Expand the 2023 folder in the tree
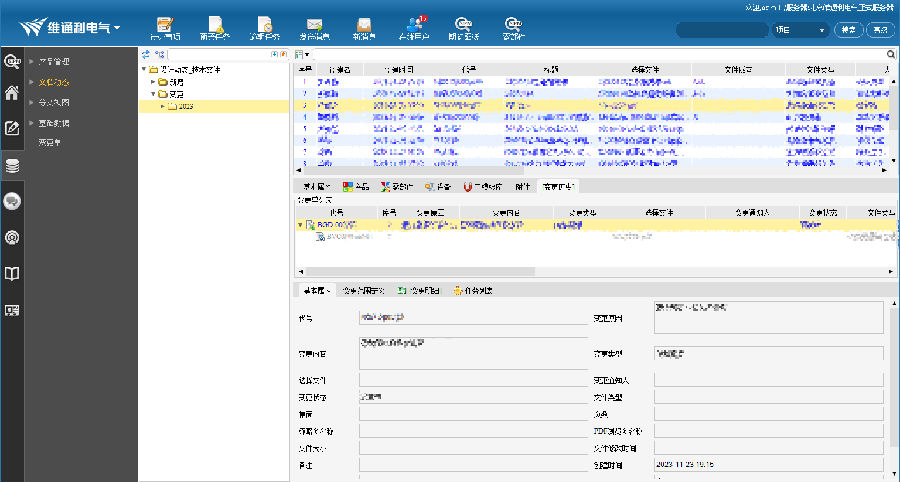The width and height of the screenshot is (900, 482). point(163,106)
